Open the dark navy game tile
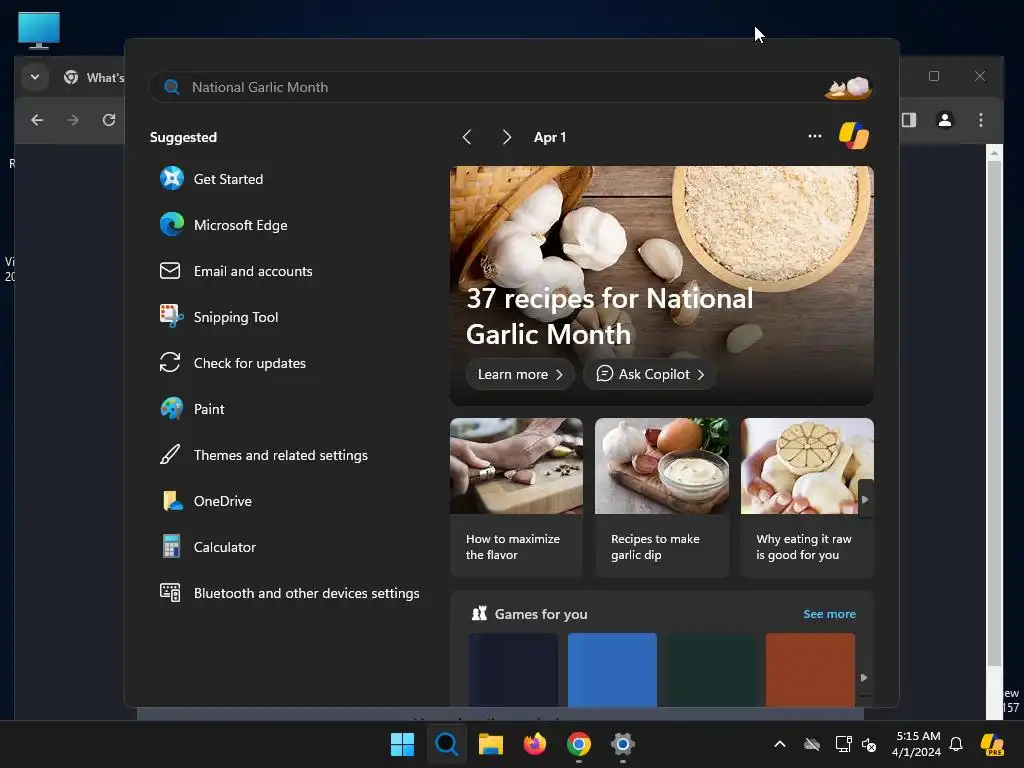 coord(513,669)
